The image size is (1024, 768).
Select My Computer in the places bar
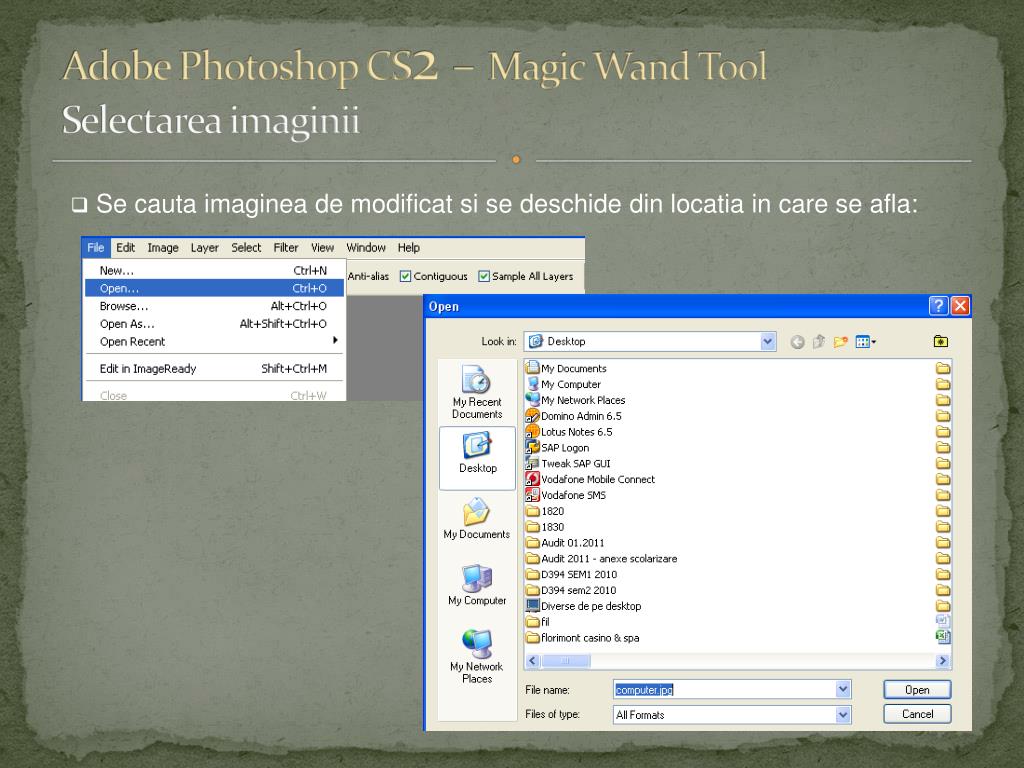pyautogui.click(x=477, y=585)
